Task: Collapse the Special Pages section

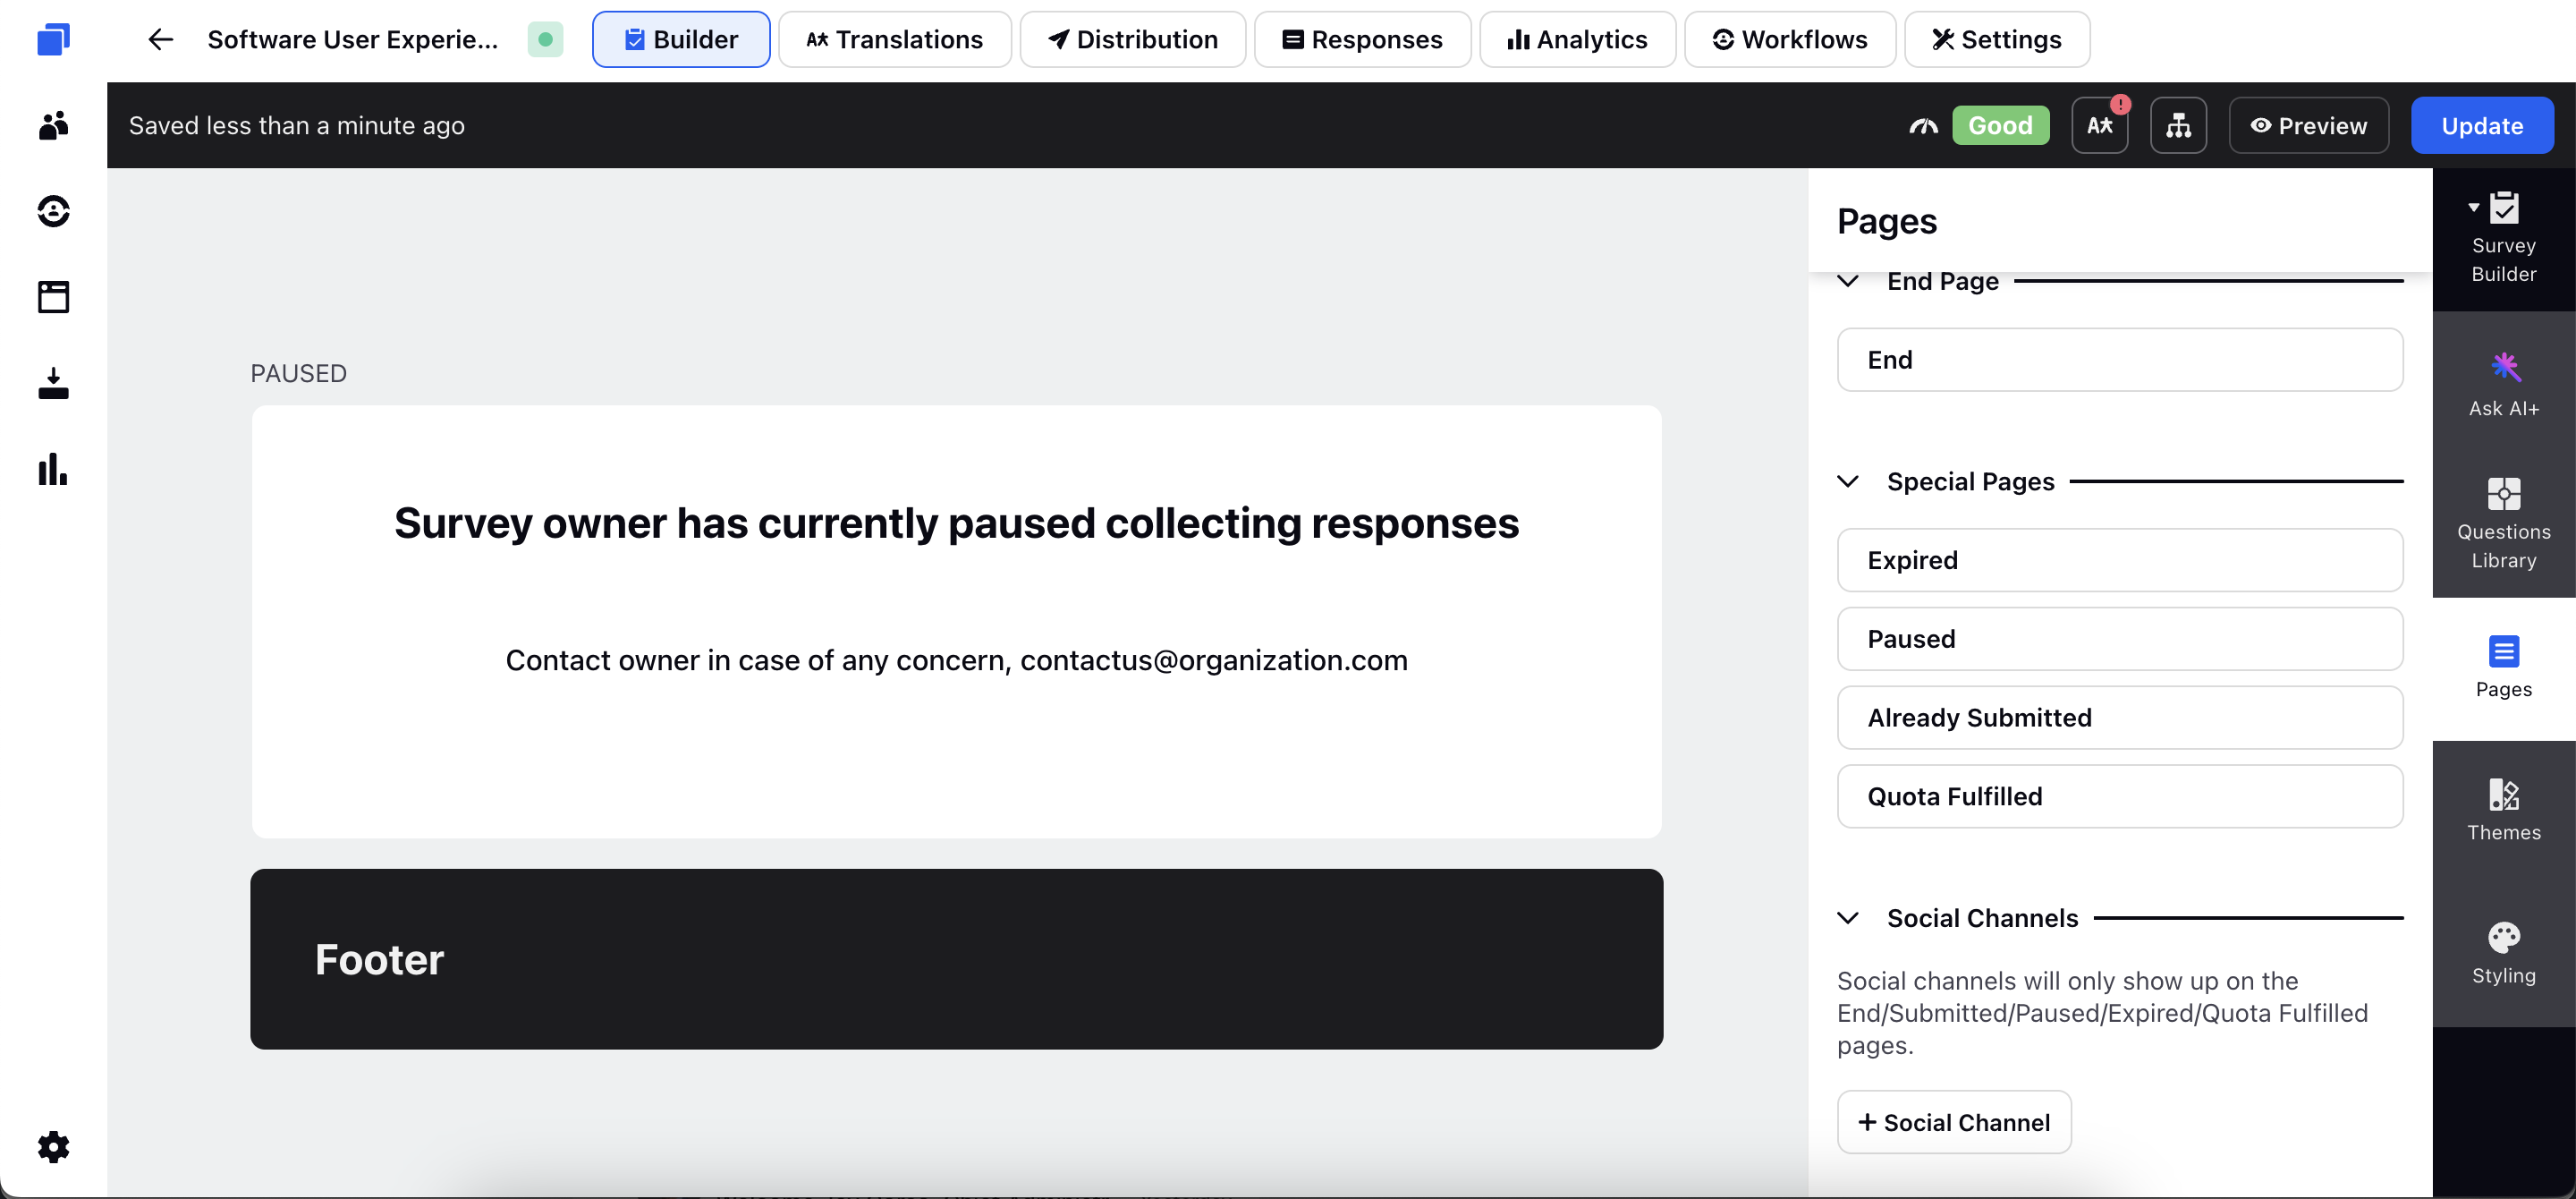Action: click(x=1848, y=481)
